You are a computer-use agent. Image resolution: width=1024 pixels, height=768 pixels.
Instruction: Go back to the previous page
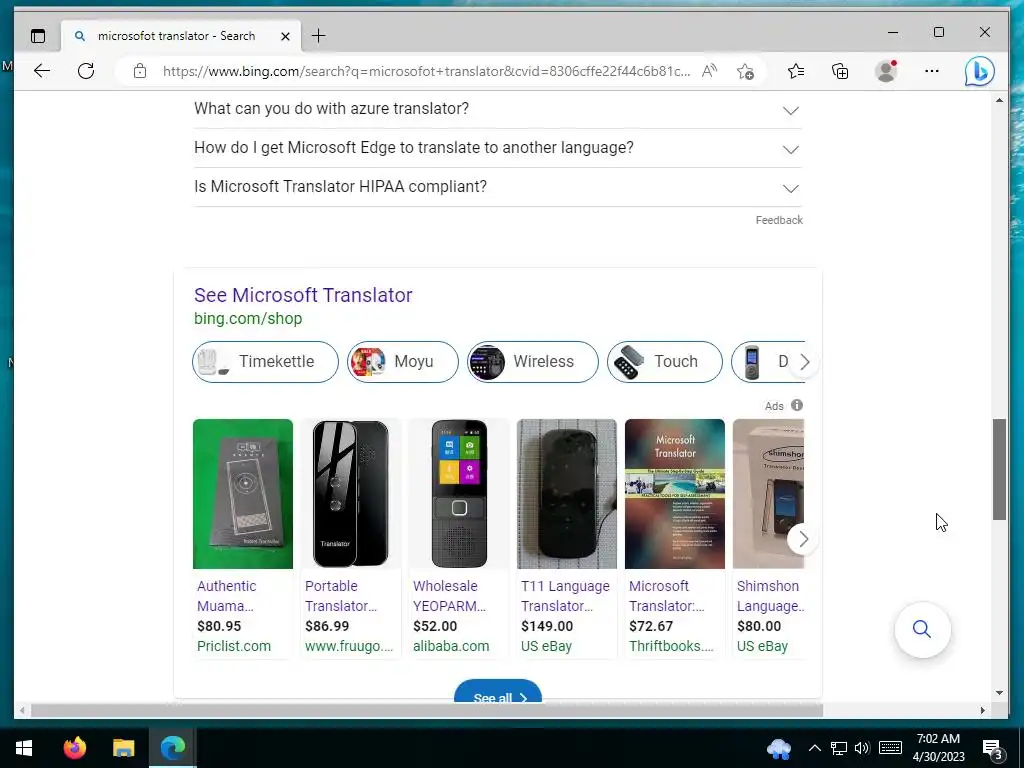[42, 71]
